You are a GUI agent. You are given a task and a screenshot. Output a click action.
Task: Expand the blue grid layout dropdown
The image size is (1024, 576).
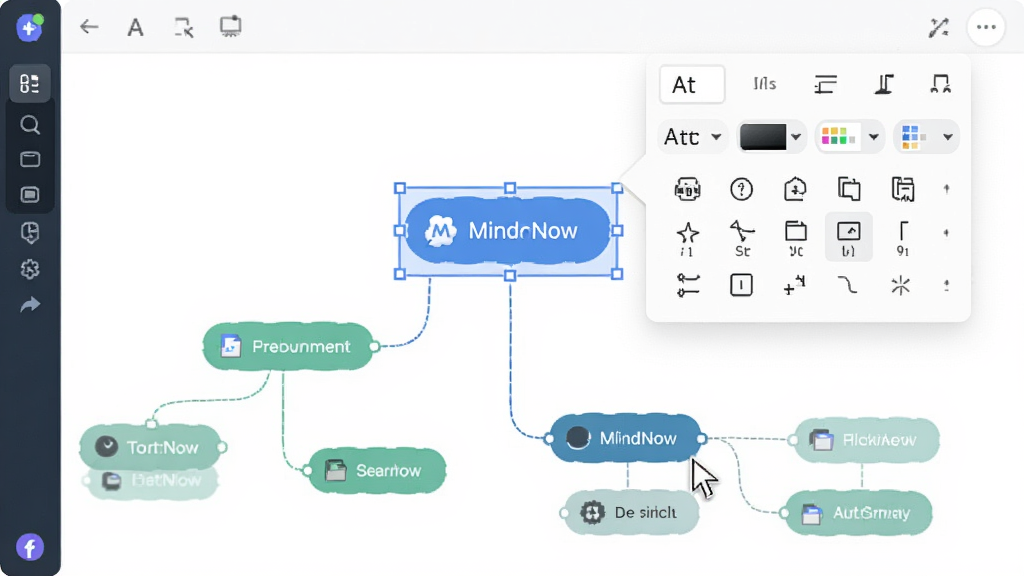coord(926,136)
